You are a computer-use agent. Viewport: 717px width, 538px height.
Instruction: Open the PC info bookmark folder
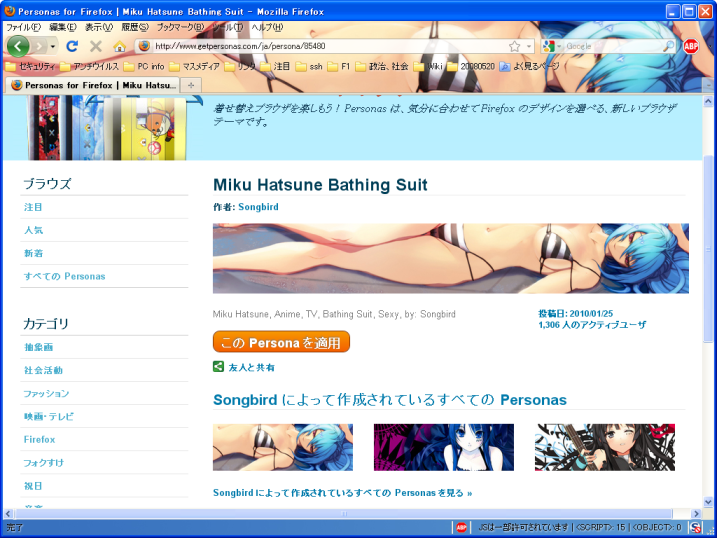[144, 66]
